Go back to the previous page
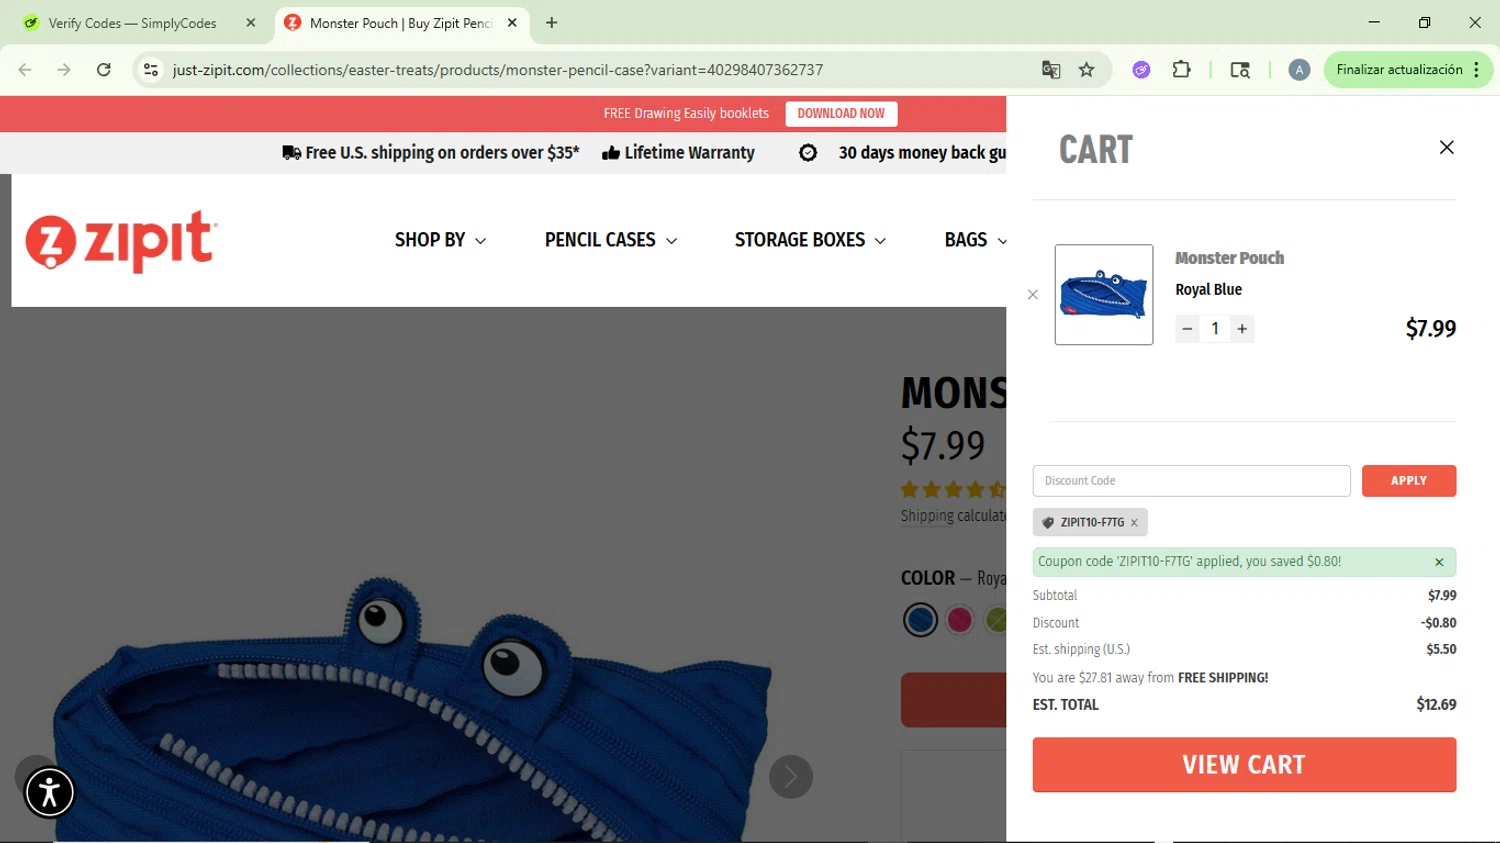Image resolution: width=1500 pixels, height=843 pixels. (x=25, y=70)
